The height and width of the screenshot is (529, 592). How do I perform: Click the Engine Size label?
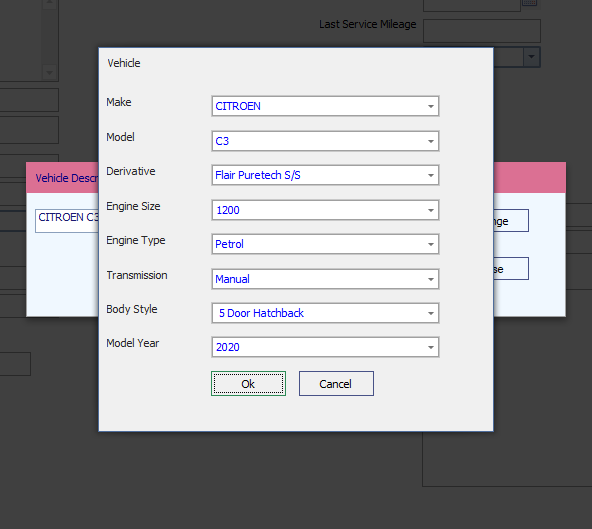133,206
